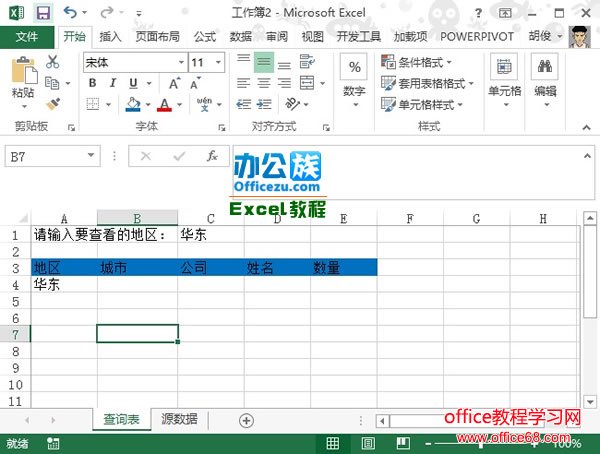Switch to the Developer tab
The height and width of the screenshot is (454, 600).
coord(359,37)
